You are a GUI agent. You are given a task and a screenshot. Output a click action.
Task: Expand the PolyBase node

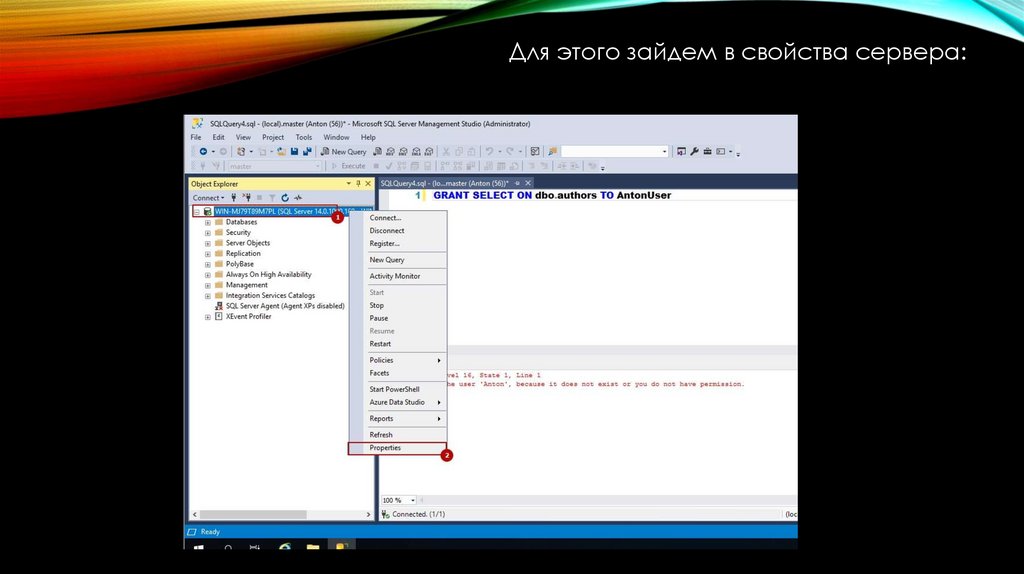click(208, 264)
